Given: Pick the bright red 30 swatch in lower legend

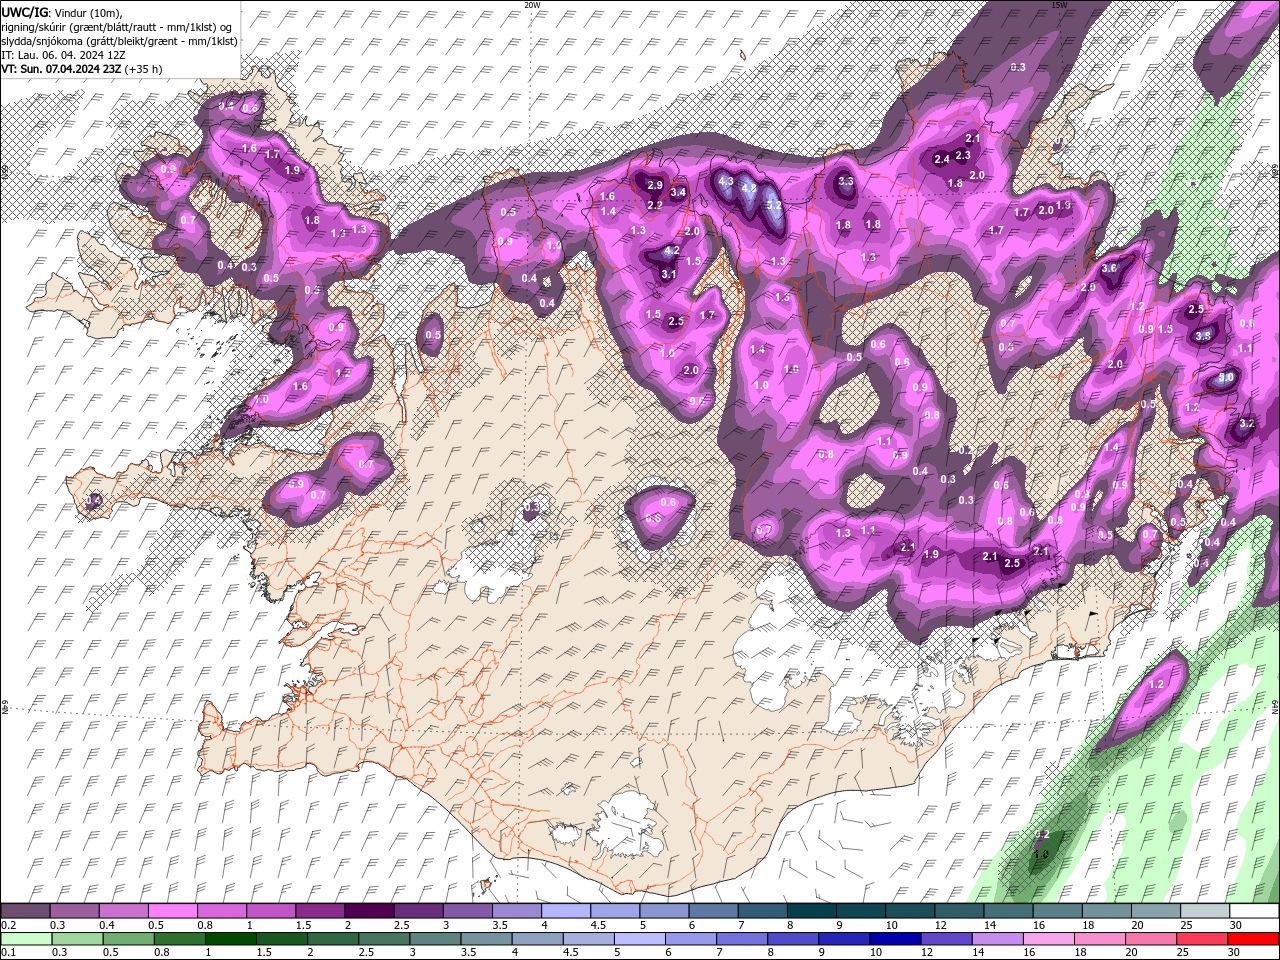Looking at the screenshot, I should (1254, 939).
